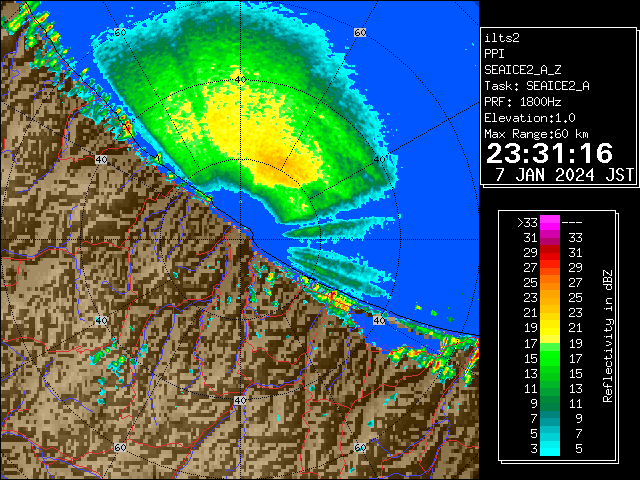This screenshot has height=480, width=640.
Task: Click the ">33" legend label
Action: pyautogui.click(x=527, y=223)
